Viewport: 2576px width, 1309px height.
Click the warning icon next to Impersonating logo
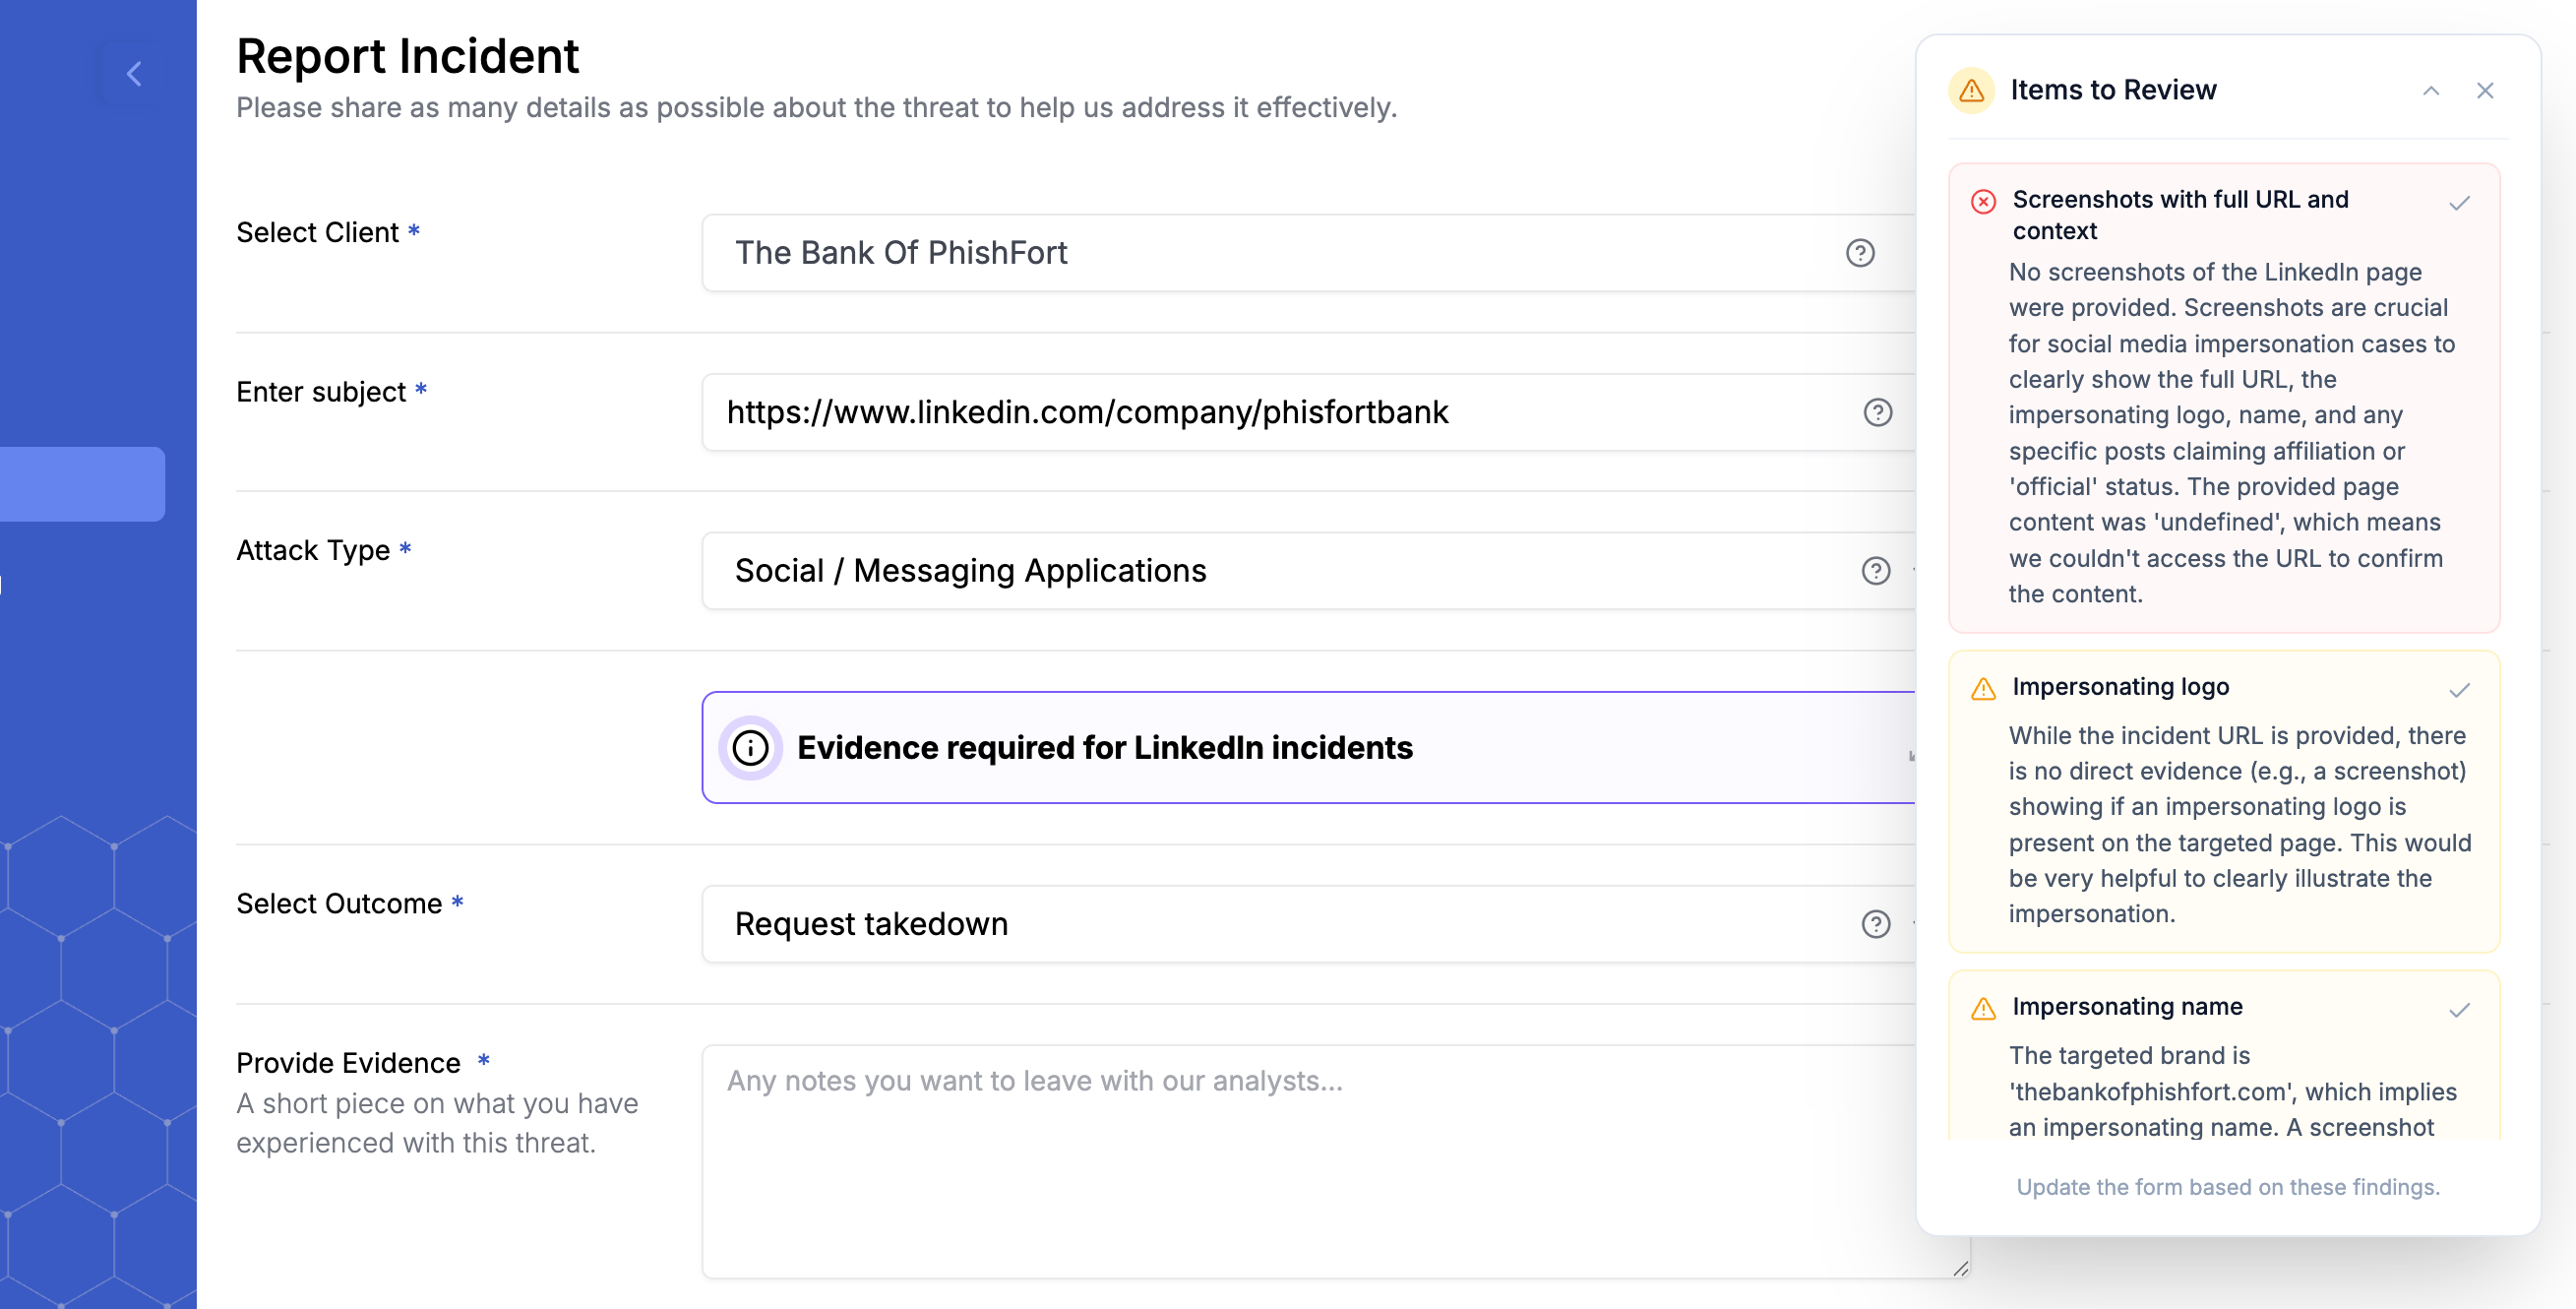[1983, 688]
